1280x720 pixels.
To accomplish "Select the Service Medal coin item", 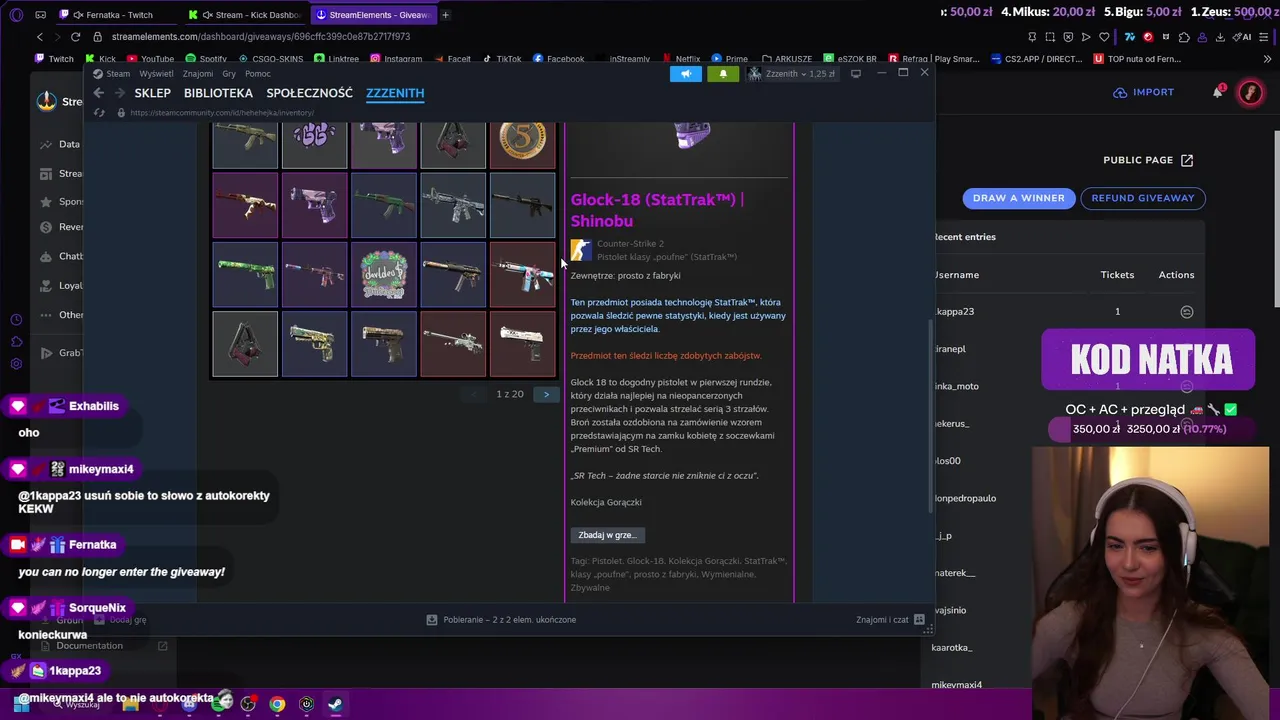I will point(522,143).
